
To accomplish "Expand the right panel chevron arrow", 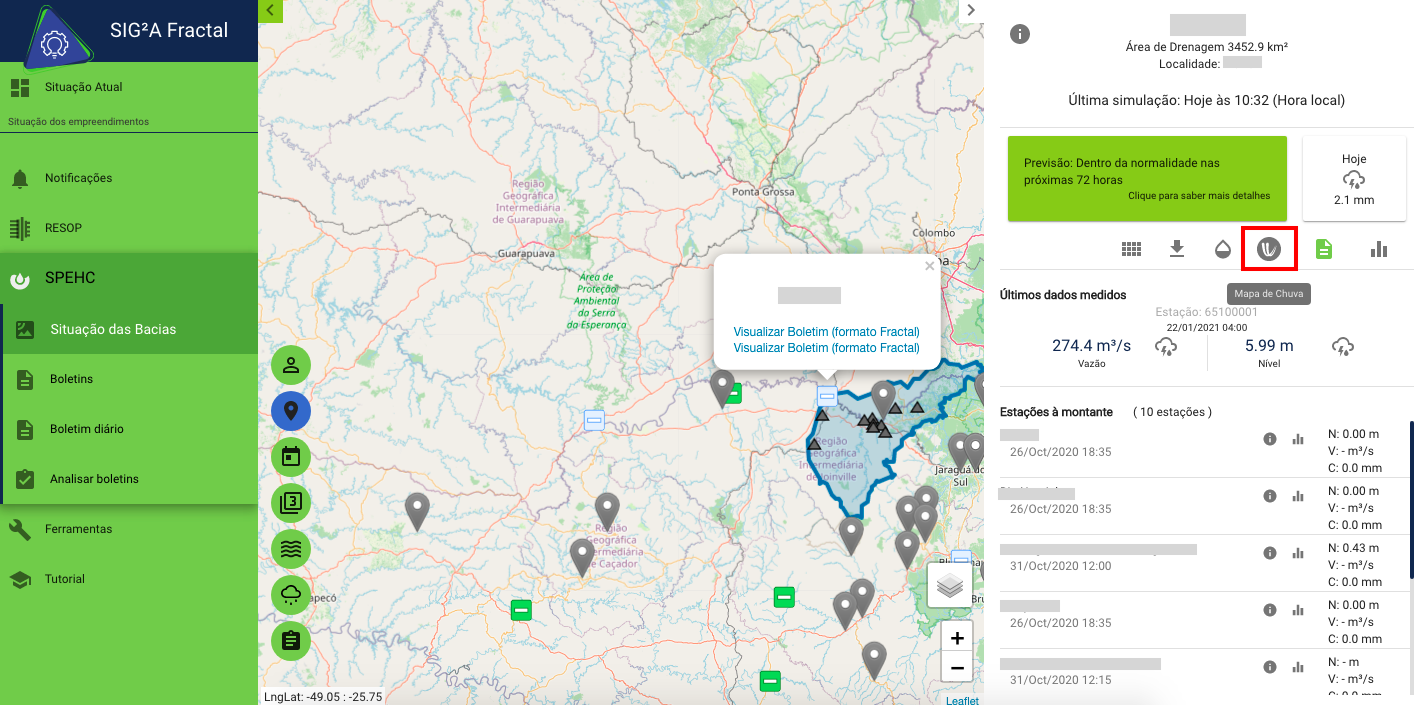I will pyautogui.click(x=969, y=10).
